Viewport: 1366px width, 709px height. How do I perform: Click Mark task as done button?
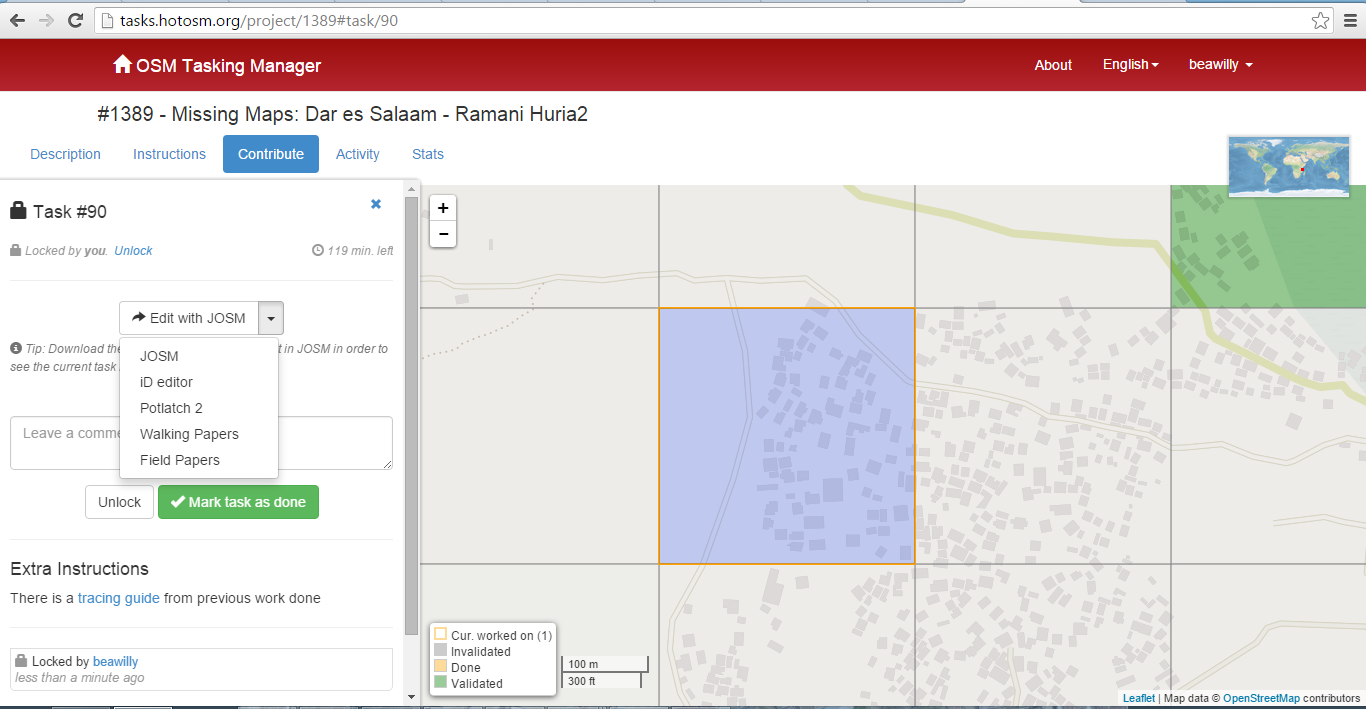pyautogui.click(x=238, y=502)
